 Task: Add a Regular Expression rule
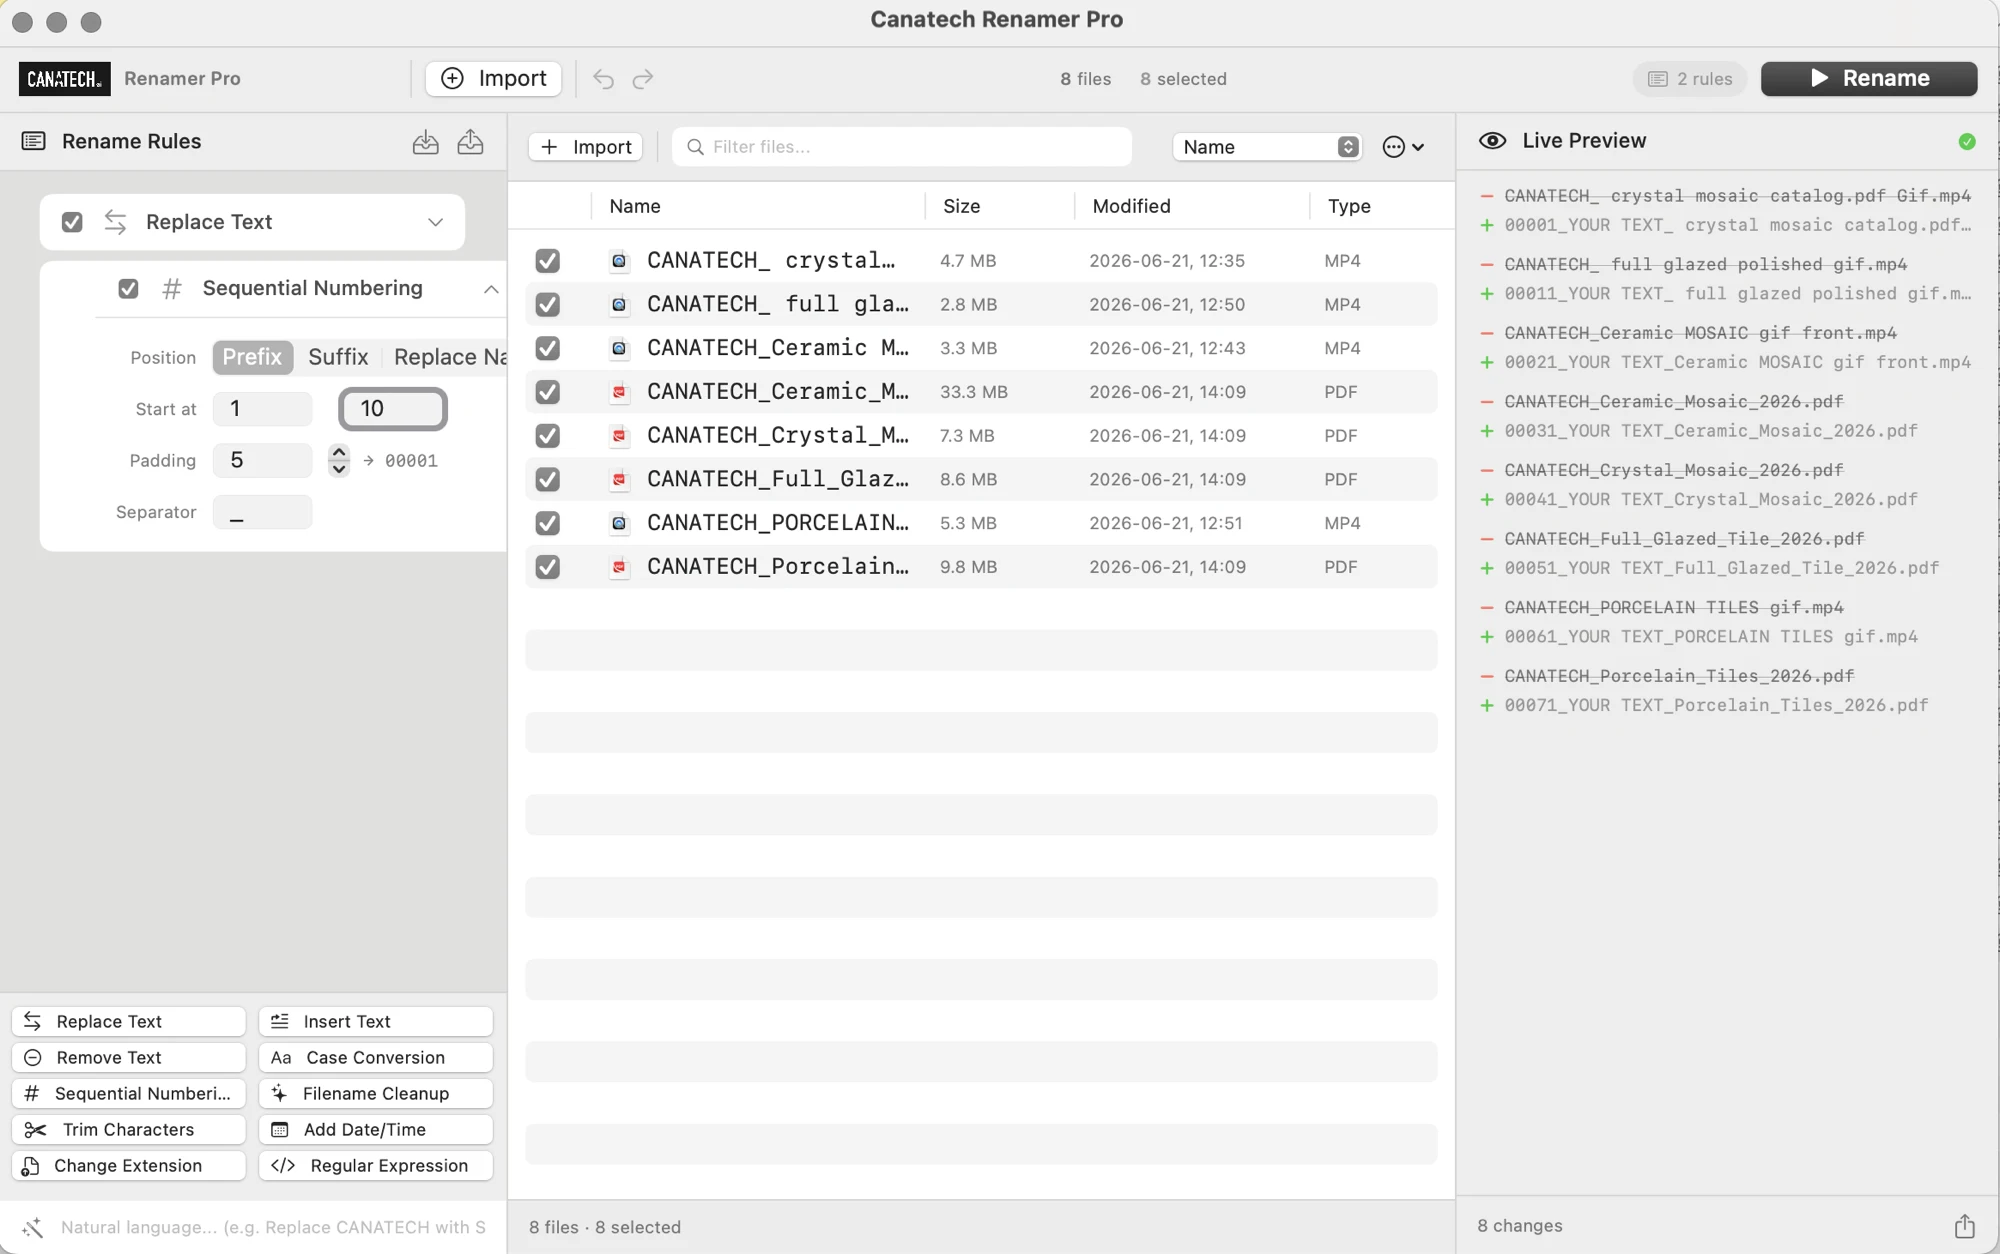tap(376, 1165)
